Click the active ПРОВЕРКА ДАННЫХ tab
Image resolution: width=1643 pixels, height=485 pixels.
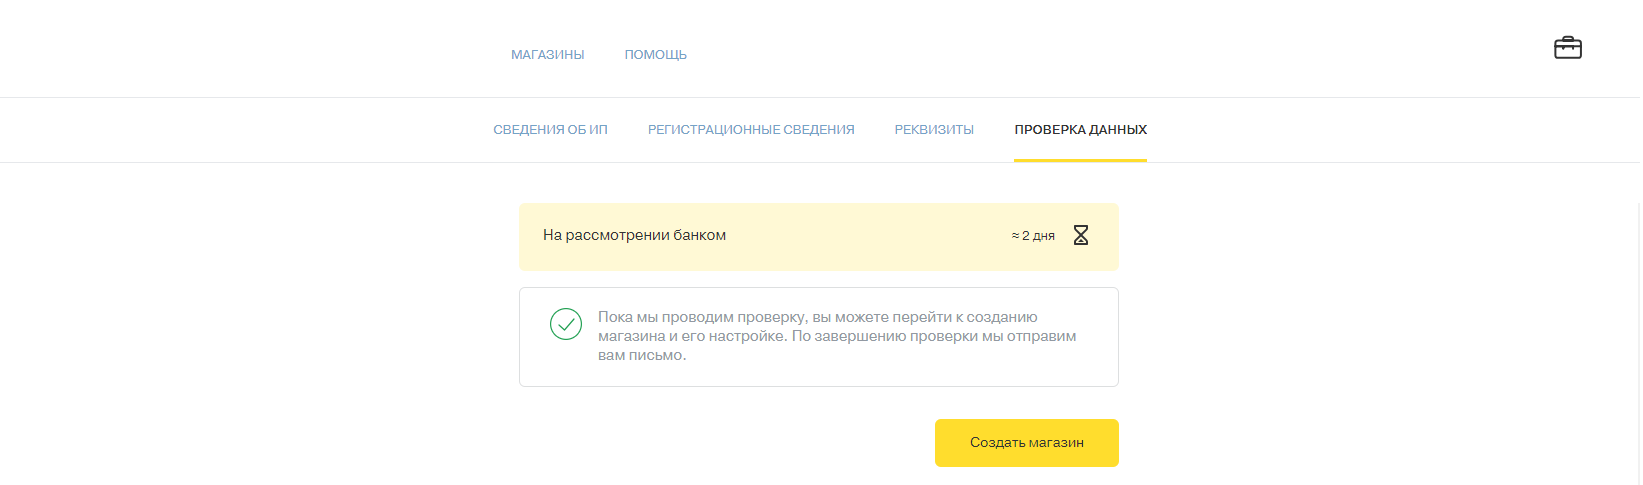tap(1080, 130)
